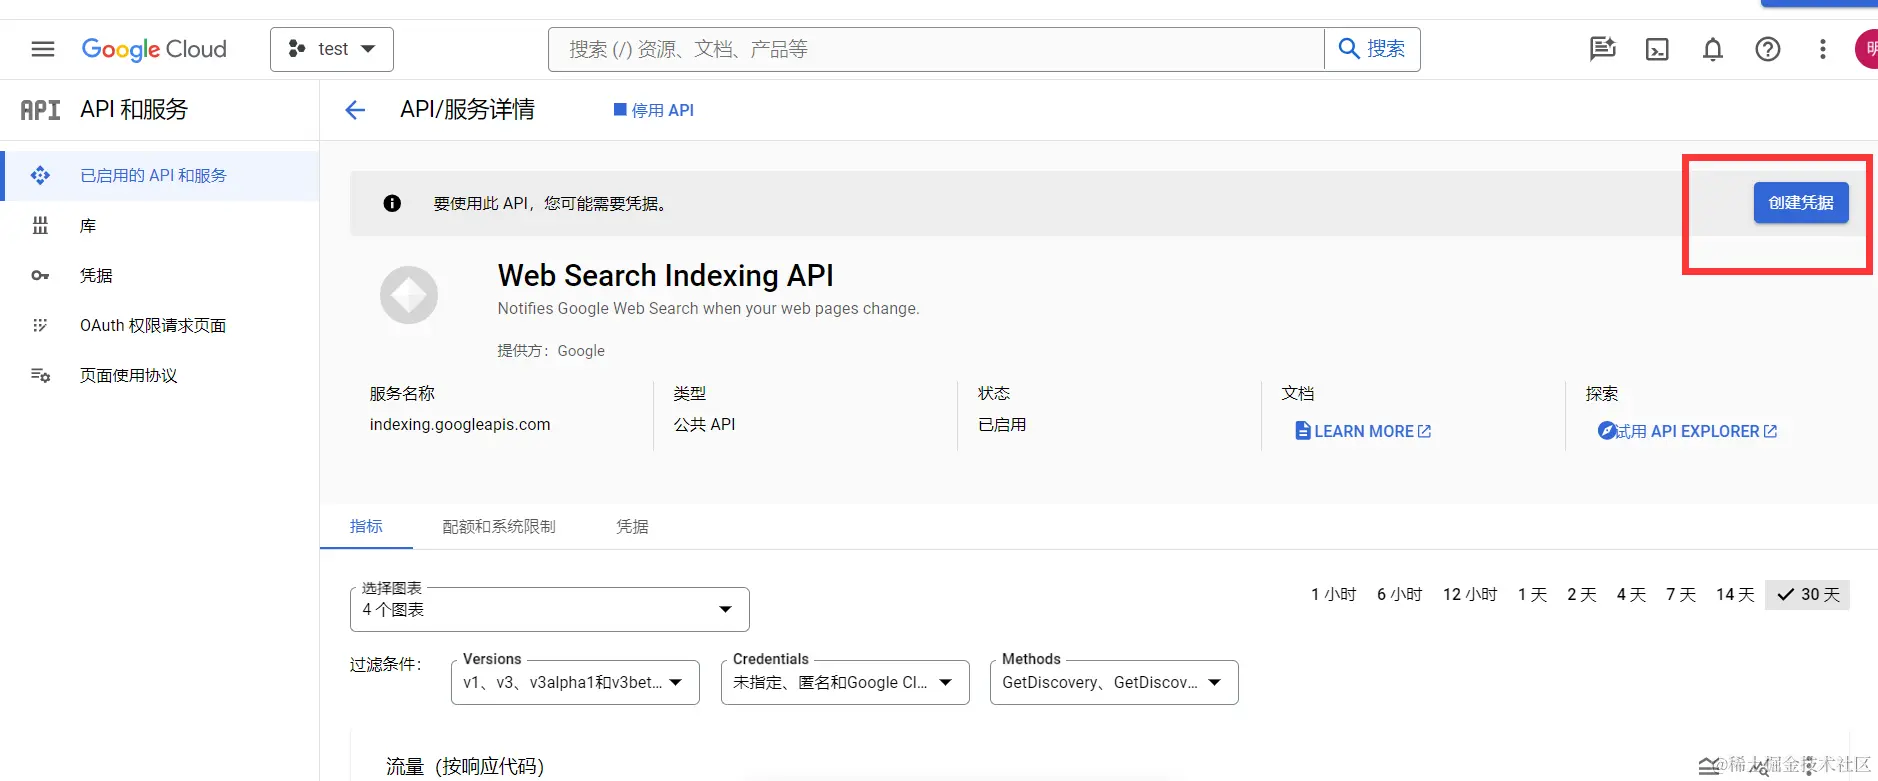Expand the Versions filter dropdown

click(575, 682)
